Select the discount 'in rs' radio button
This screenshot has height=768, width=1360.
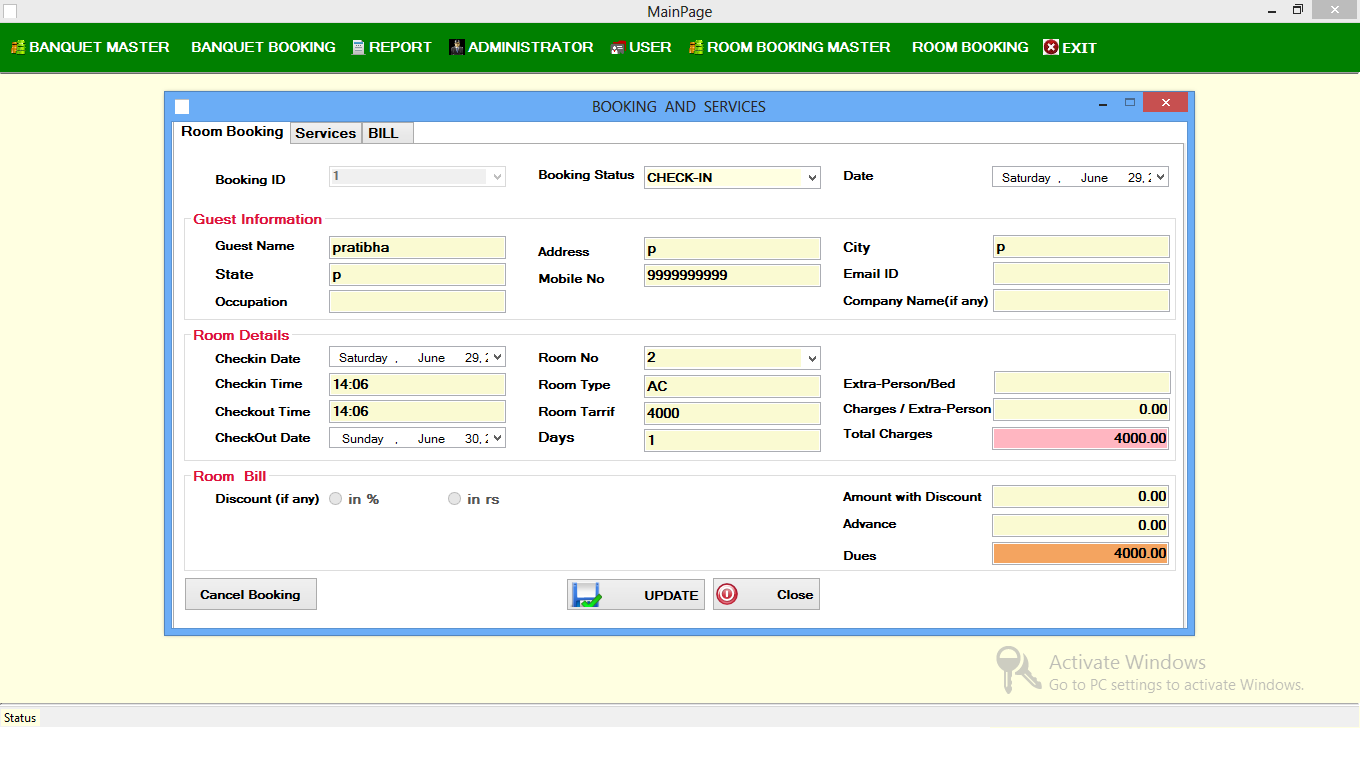[x=455, y=499]
